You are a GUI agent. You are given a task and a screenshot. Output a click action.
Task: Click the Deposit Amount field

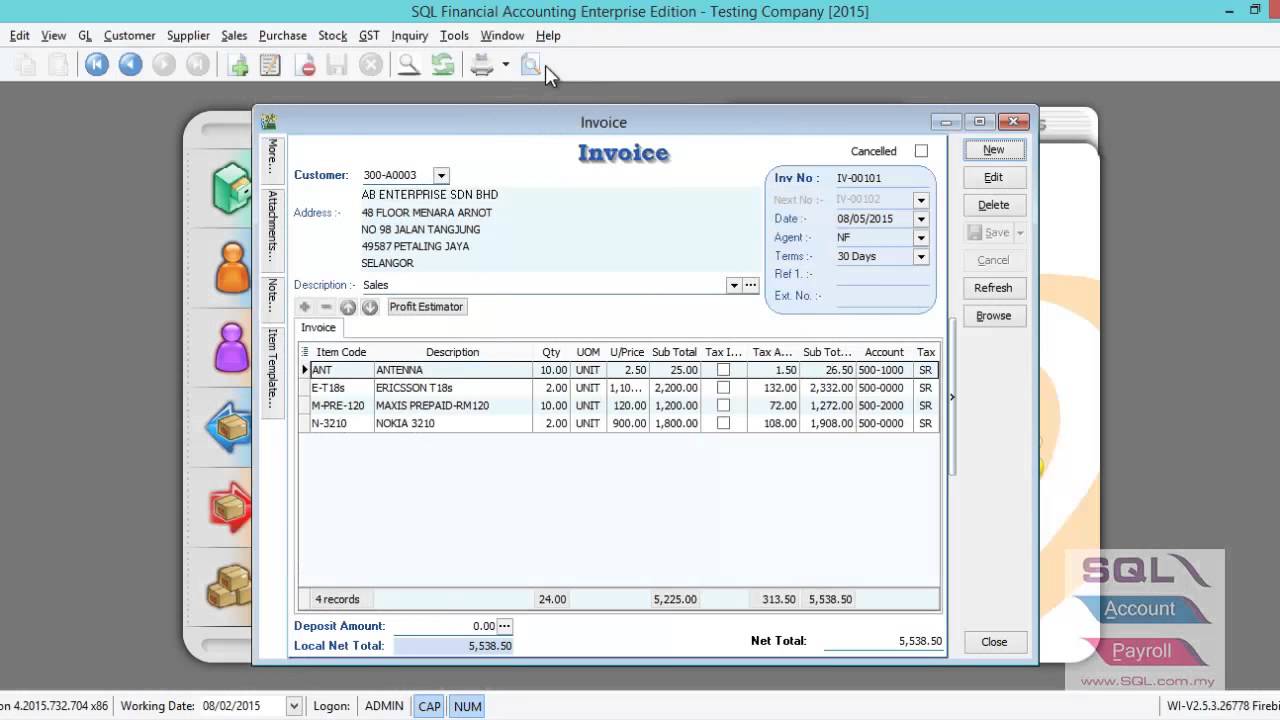coord(446,626)
